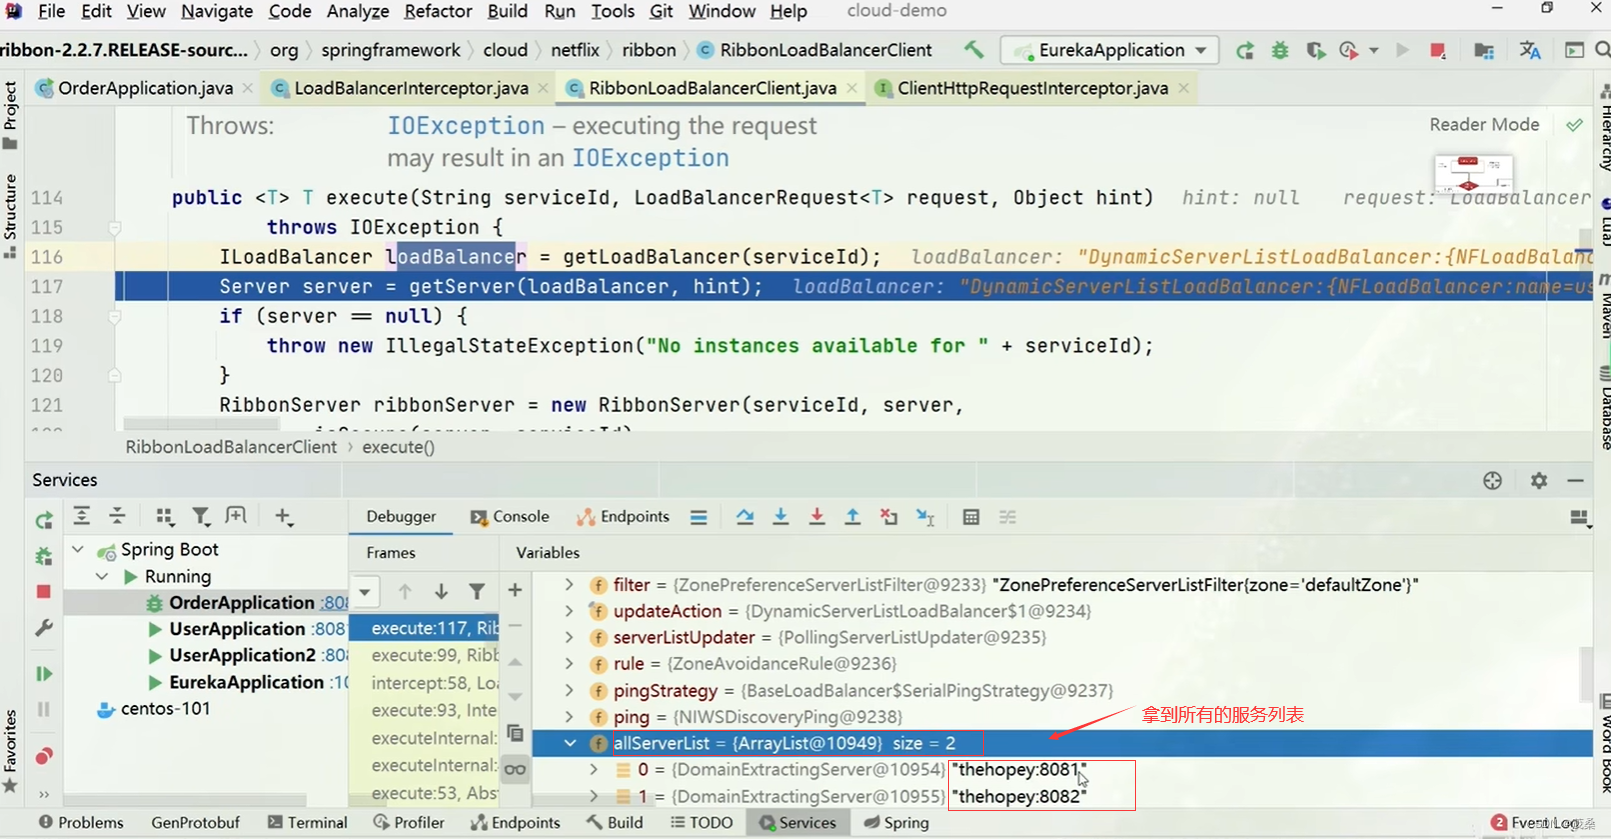Close the RibbonLoadBalancerClient.java tab

click(852, 88)
